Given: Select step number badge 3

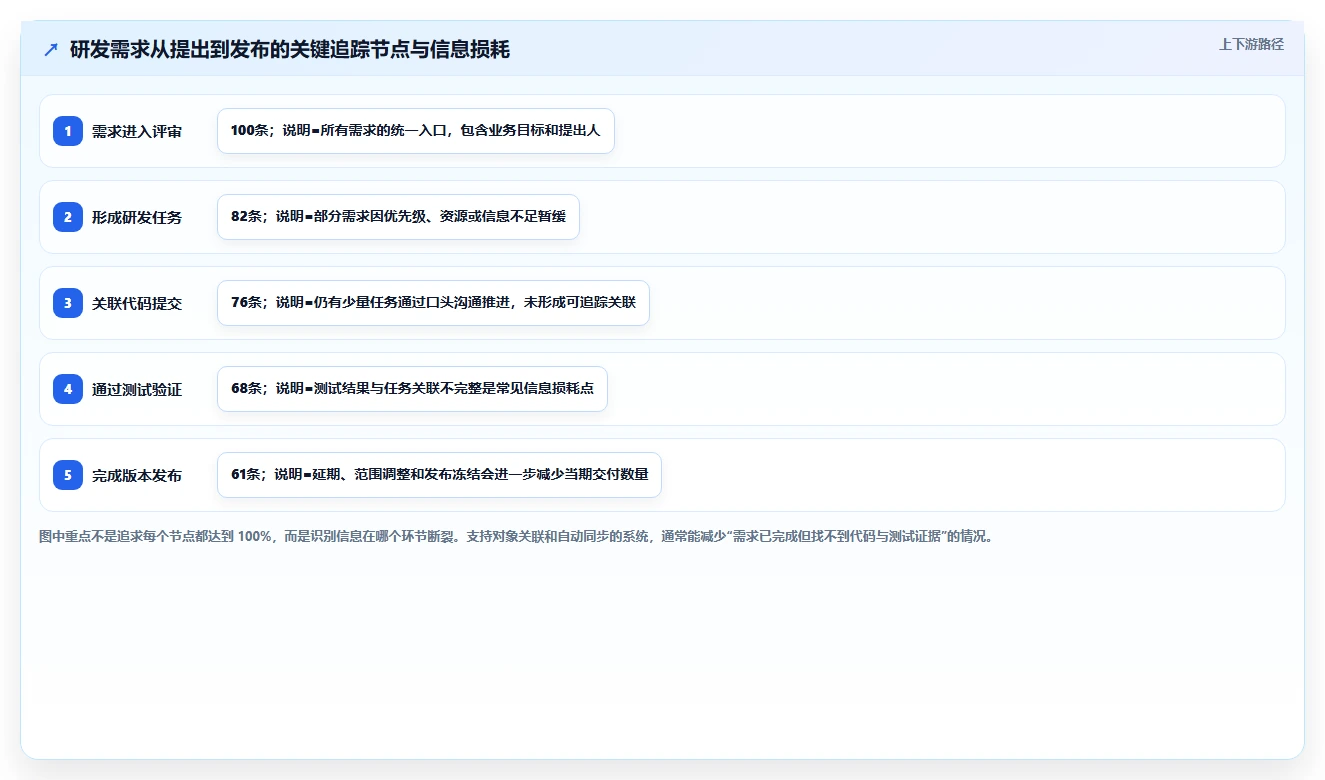Looking at the screenshot, I should (68, 303).
